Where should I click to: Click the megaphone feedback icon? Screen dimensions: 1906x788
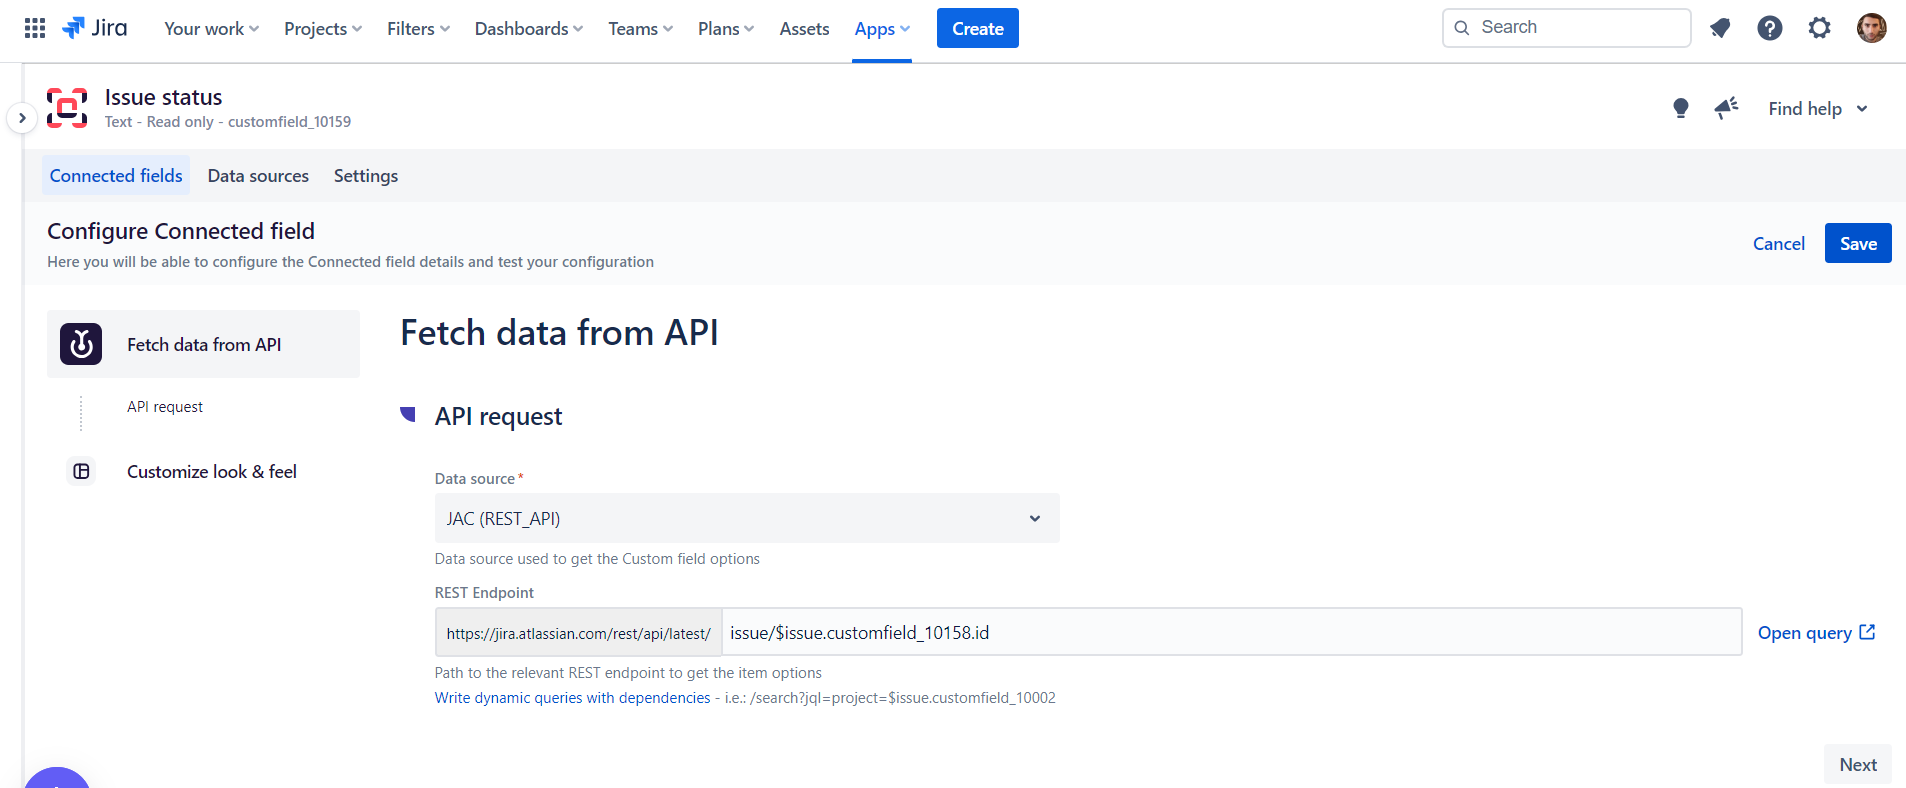pos(1726,108)
